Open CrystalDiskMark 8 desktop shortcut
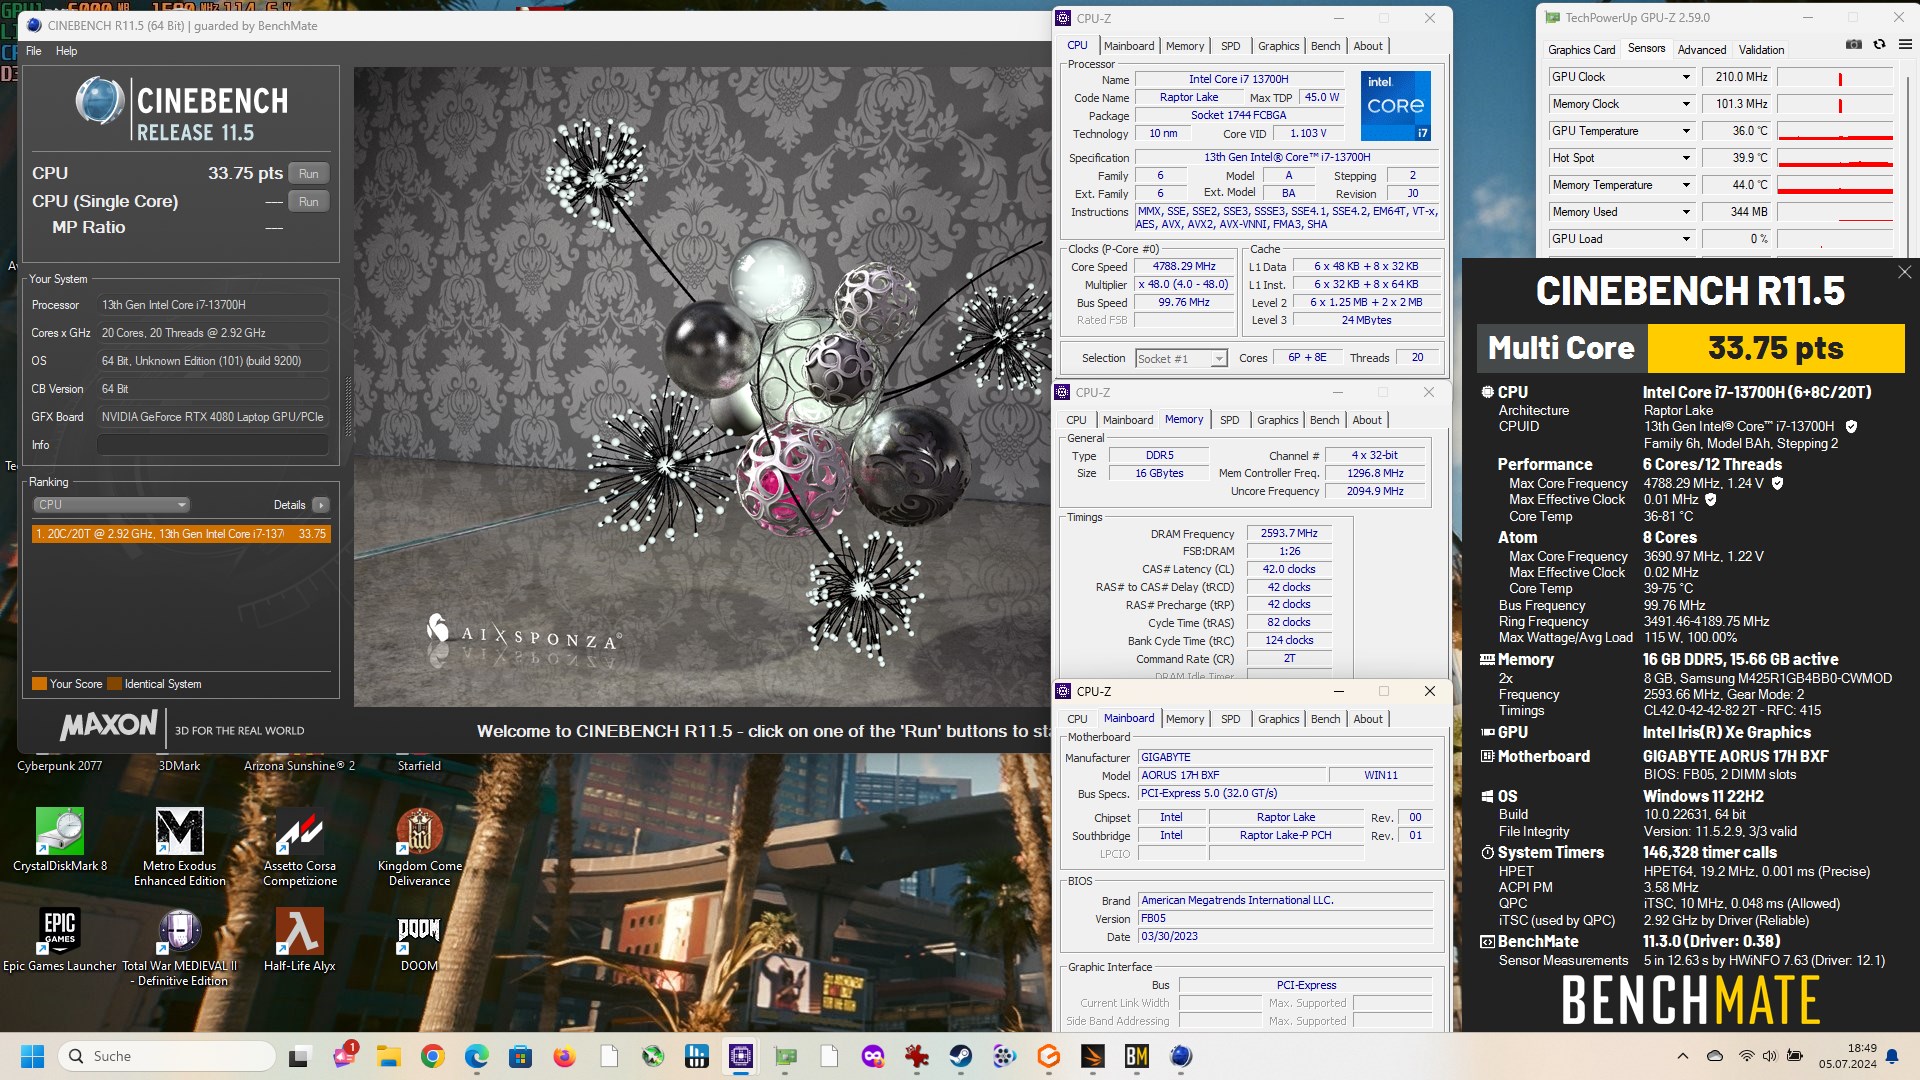1920x1080 pixels. [60, 840]
